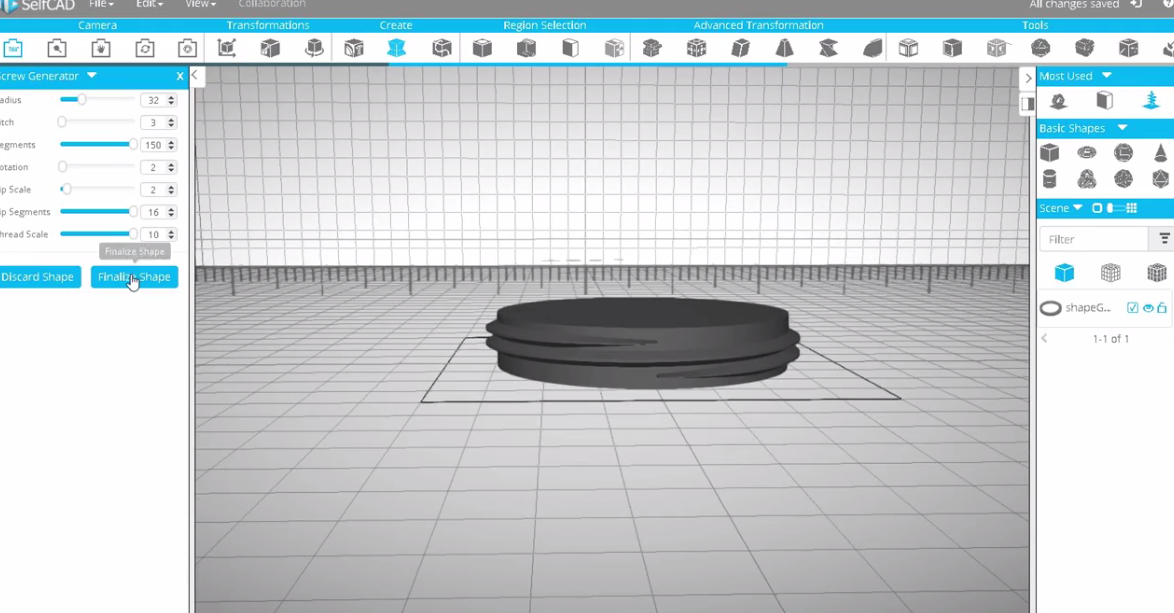
Task: Add a cube from Basic Shapes
Action: (x=1050, y=153)
